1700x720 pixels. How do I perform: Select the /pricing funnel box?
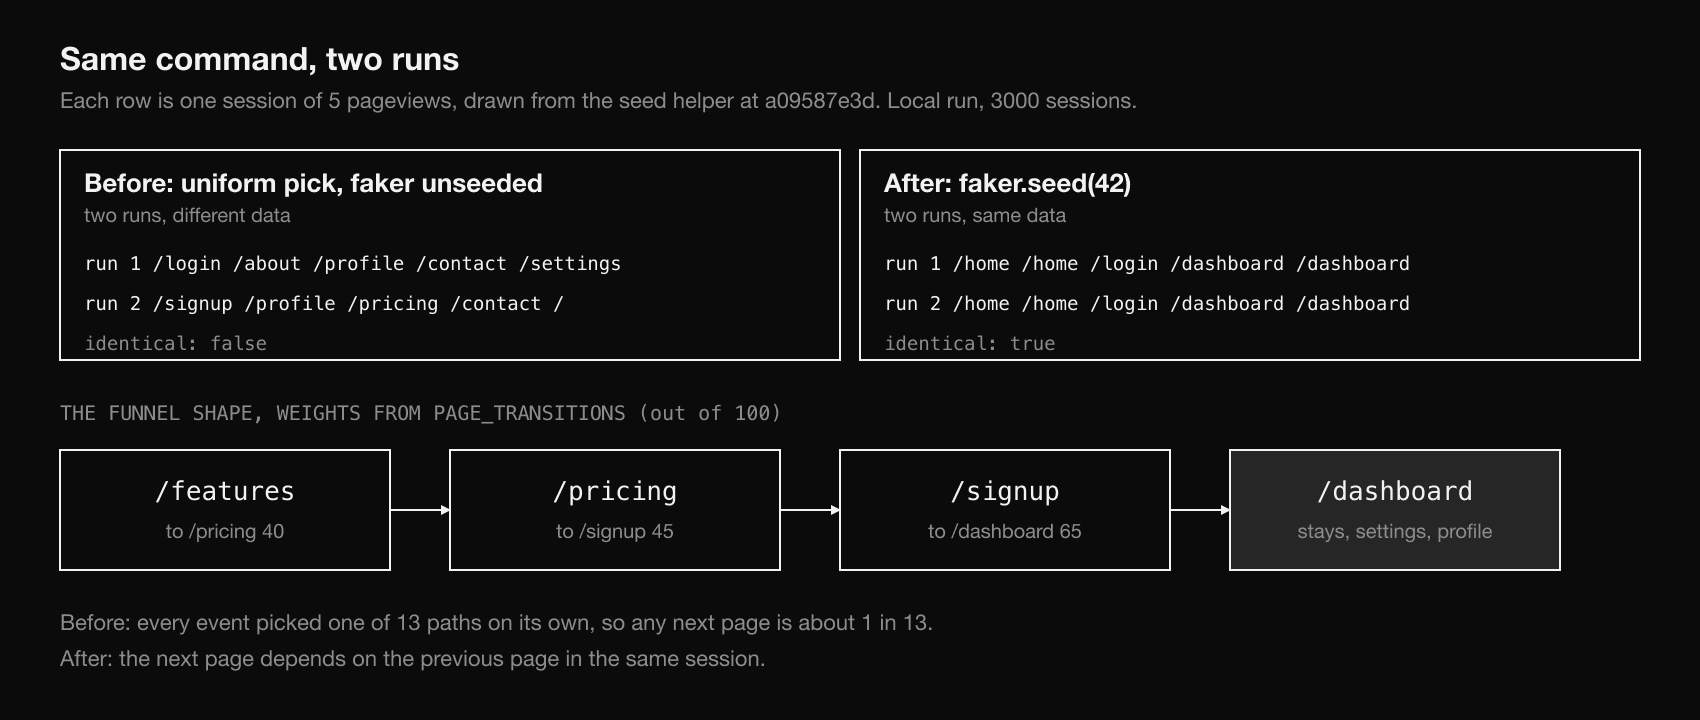click(x=615, y=510)
